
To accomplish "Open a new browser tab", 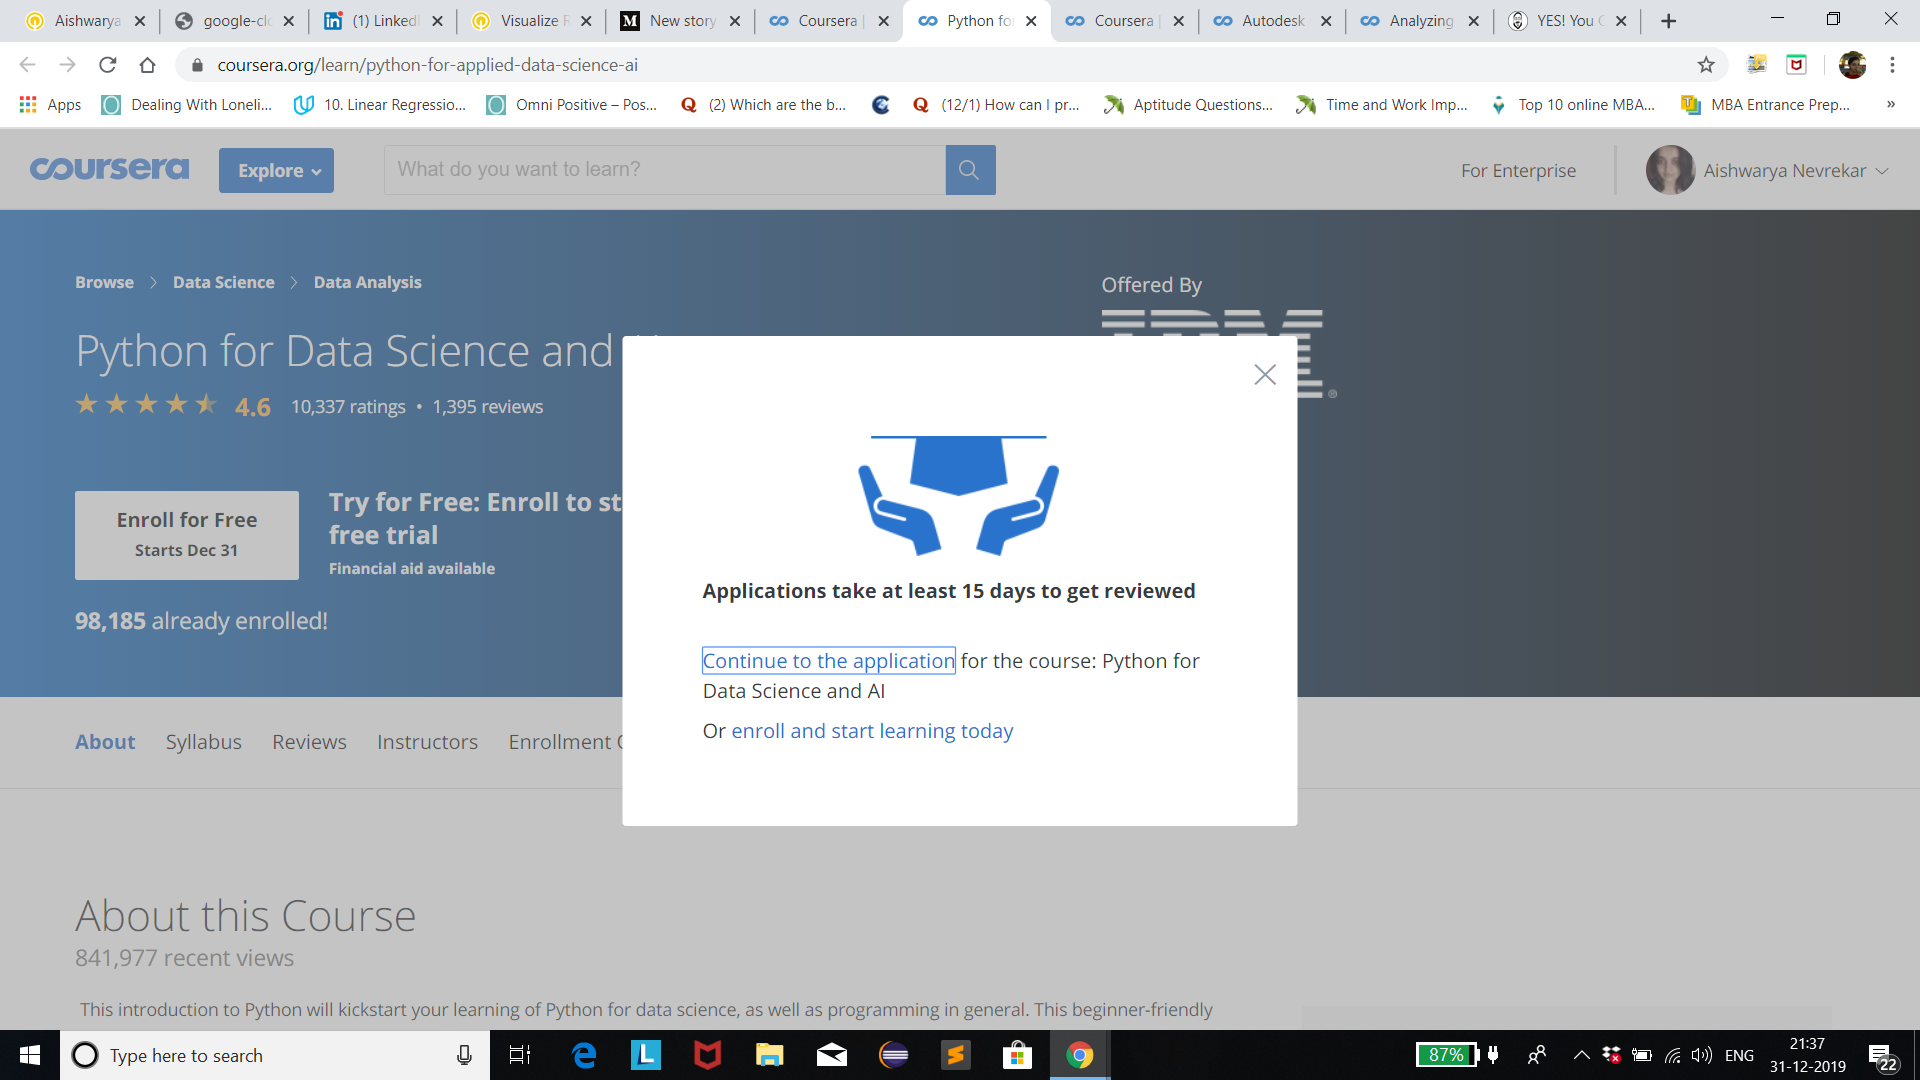I will tap(1668, 21).
